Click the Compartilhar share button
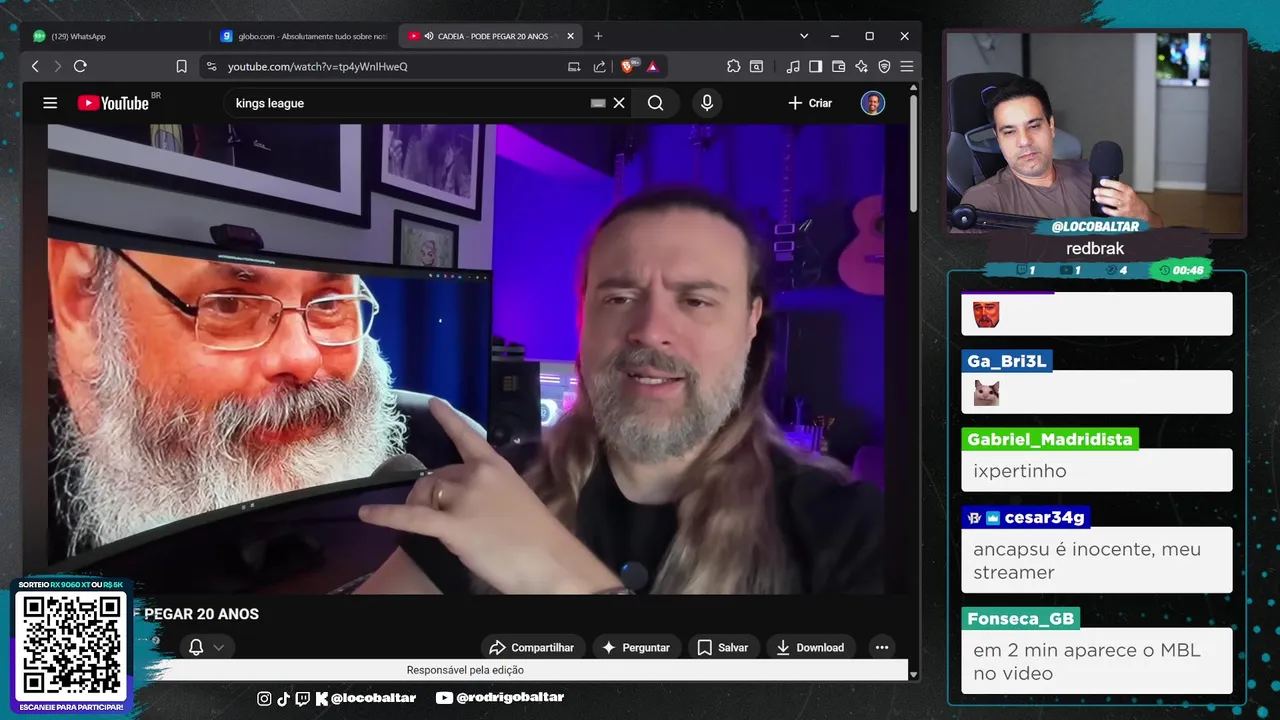The image size is (1280, 720). click(531, 647)
